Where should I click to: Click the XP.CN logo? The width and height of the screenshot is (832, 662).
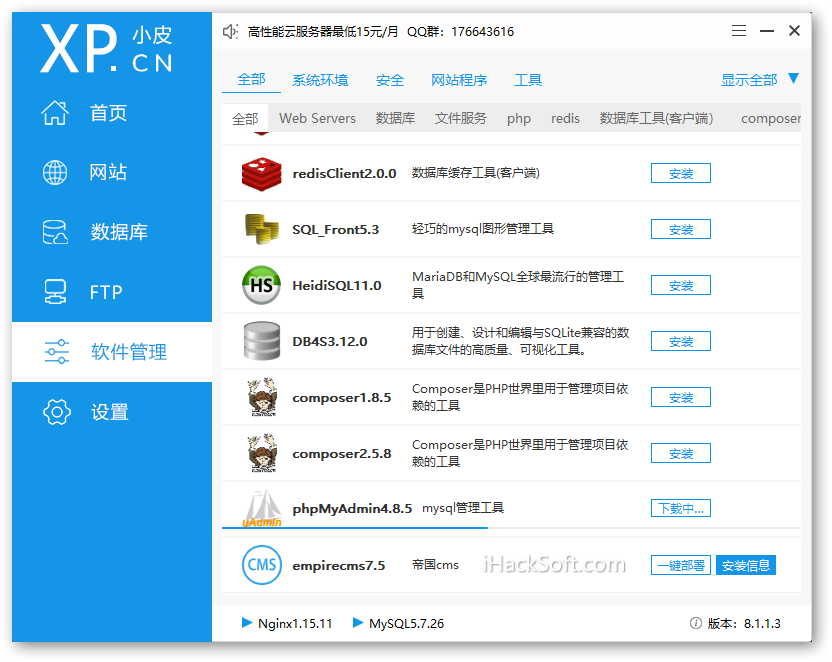tap(107, 48)
